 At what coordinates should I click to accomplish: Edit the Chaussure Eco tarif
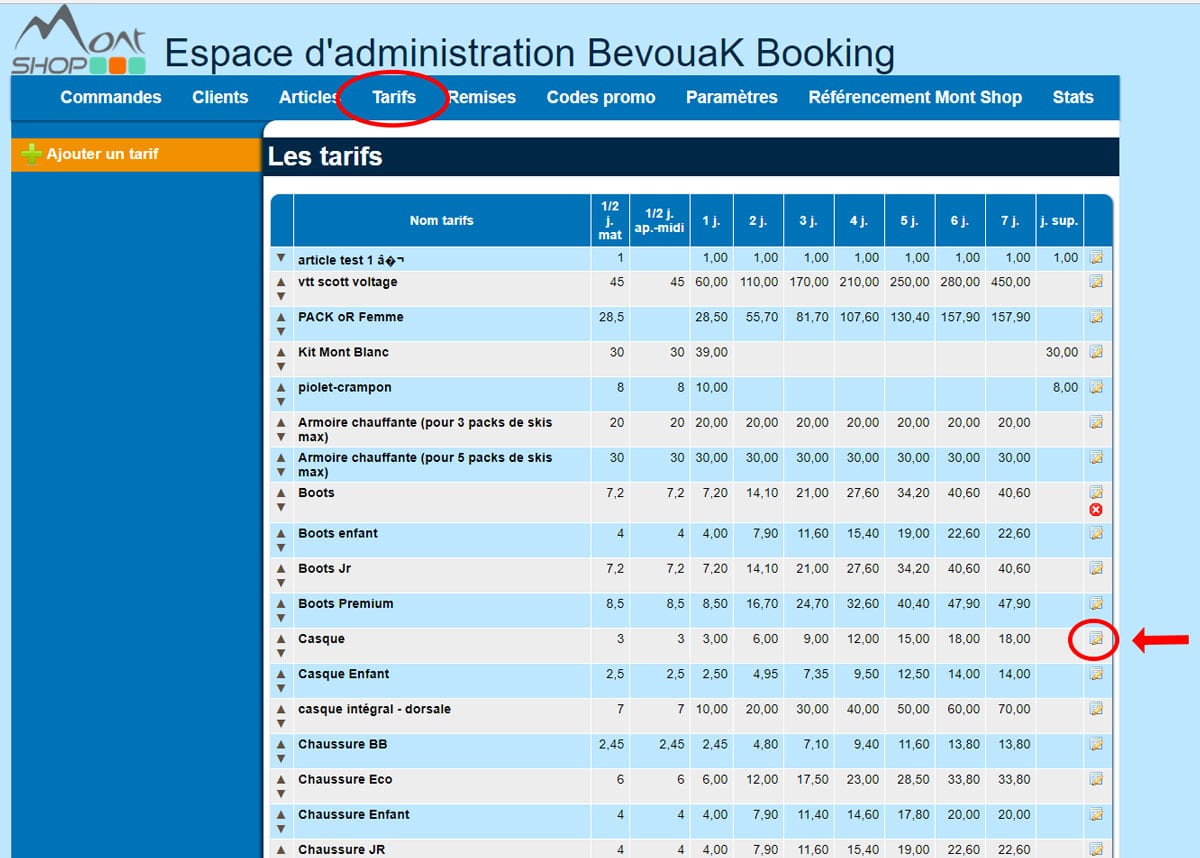tap(1096, 780)
